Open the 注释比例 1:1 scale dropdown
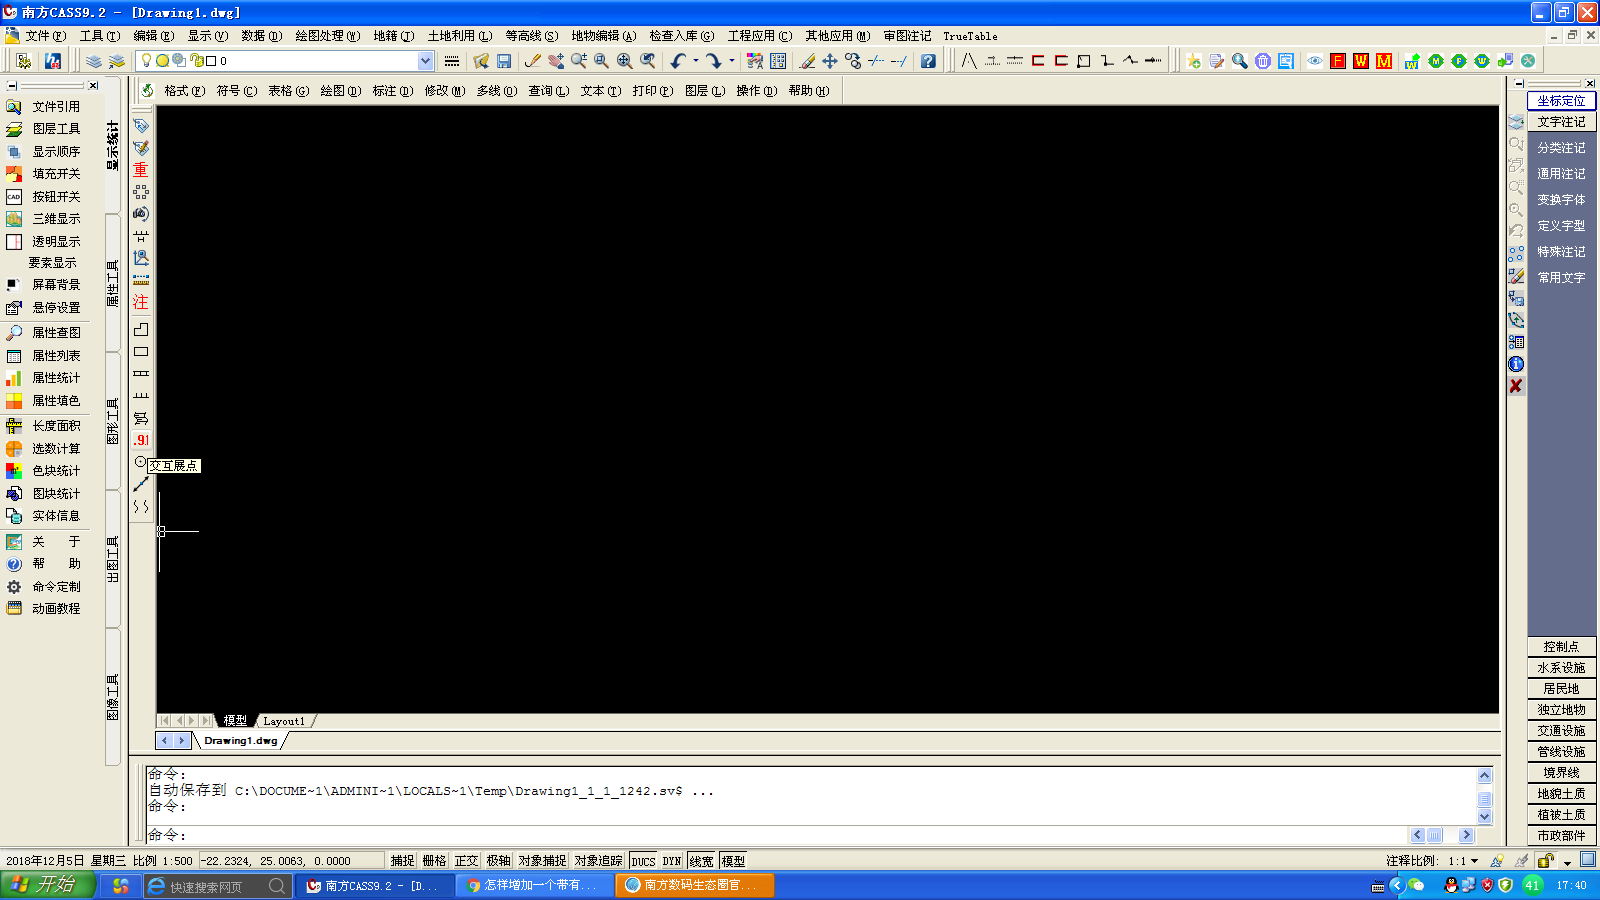 tap(1464, 861)
